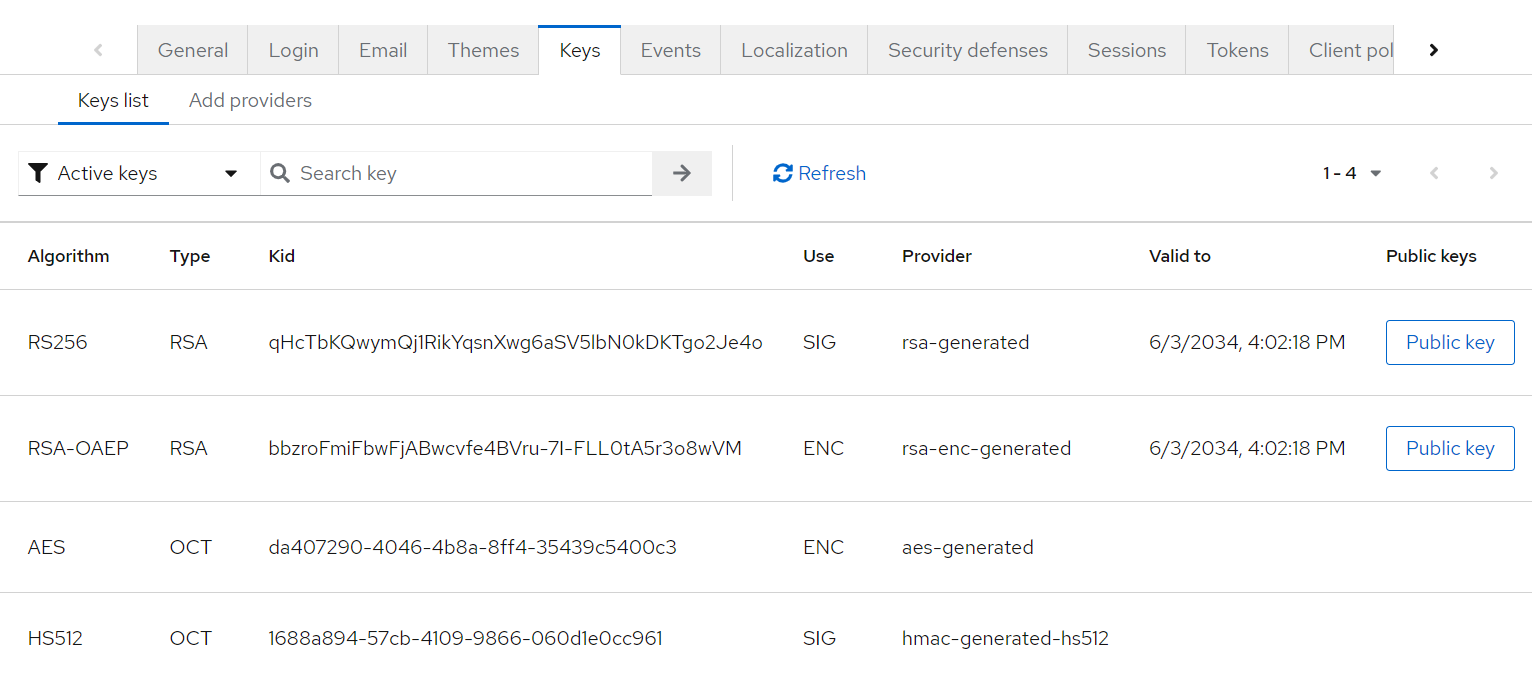
Task: Open the Tokens tab
Action: 1237,51
